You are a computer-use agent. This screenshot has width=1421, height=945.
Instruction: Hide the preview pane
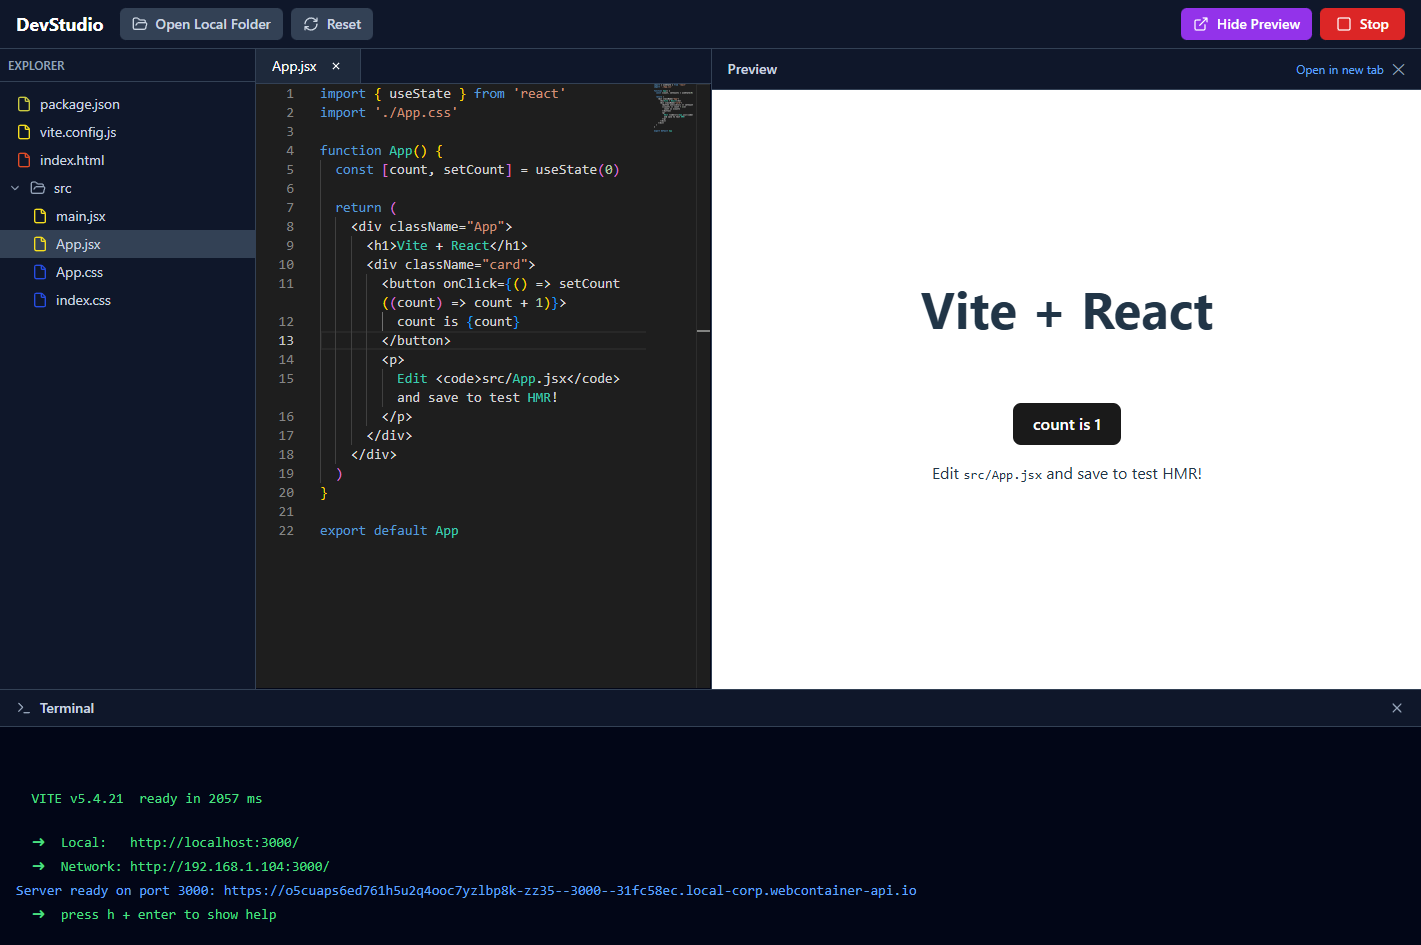(1245, 24)
